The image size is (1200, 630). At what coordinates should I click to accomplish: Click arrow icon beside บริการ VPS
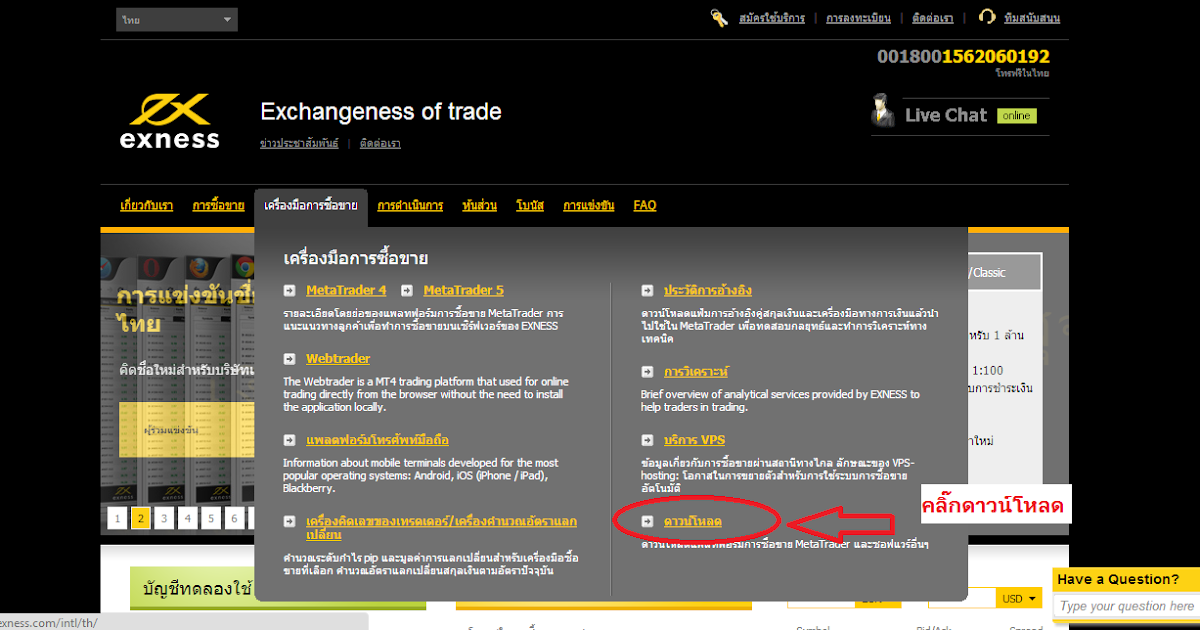click(647, 440)
